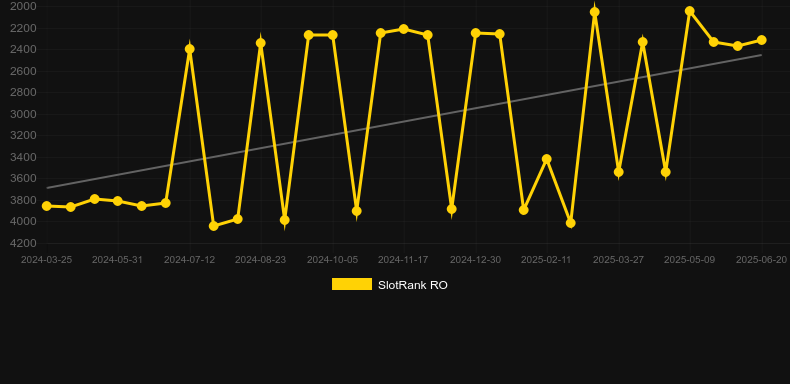Image resolution: width=790 pixels, height=384 pixels.
Task: Select the data point above 2025-03-27
Action: pyautogui.click(x=642, y=42)
